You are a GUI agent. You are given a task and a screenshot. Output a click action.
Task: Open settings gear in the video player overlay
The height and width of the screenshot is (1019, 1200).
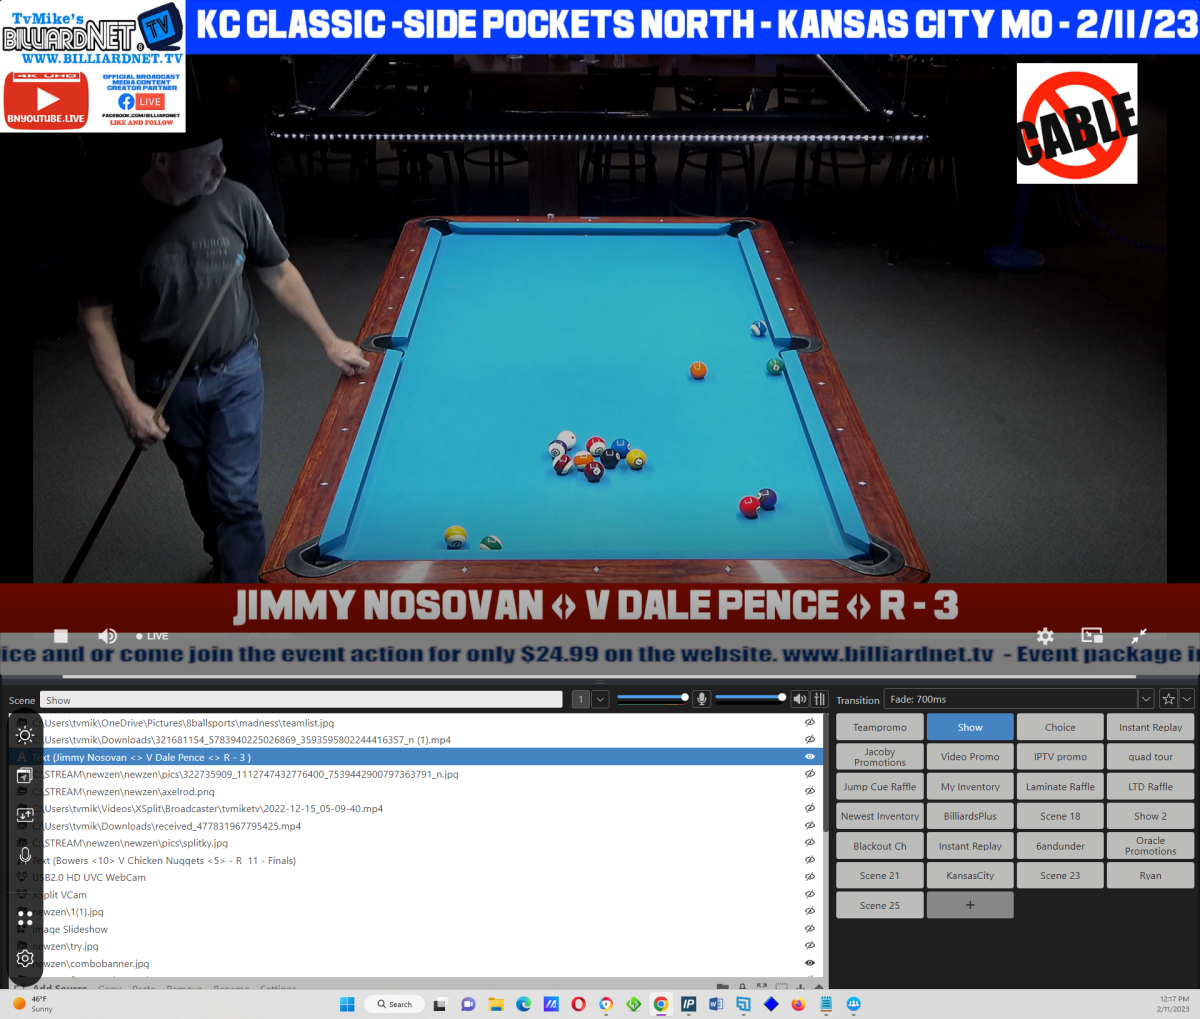(1045, 636)
